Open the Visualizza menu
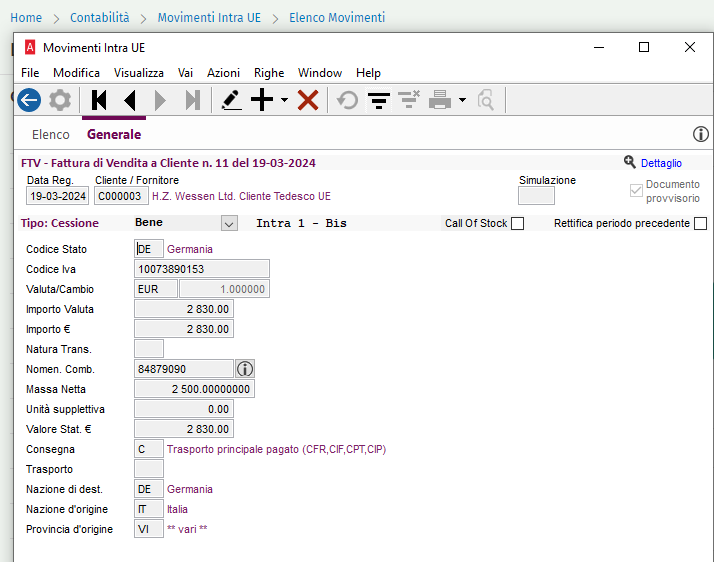The height and width of the screenshot is (562, 714). (x=139, y=73)
